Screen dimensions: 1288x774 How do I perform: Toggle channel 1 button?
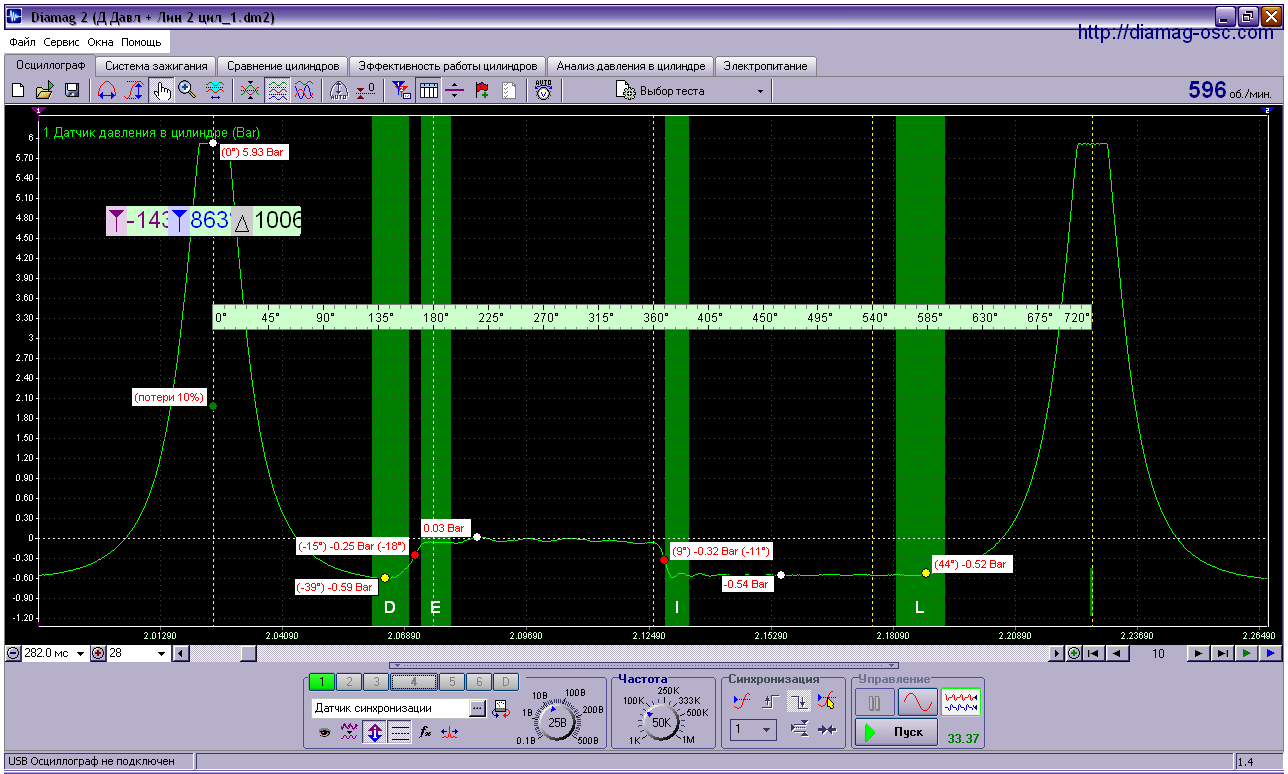click(x=322, y=682)
